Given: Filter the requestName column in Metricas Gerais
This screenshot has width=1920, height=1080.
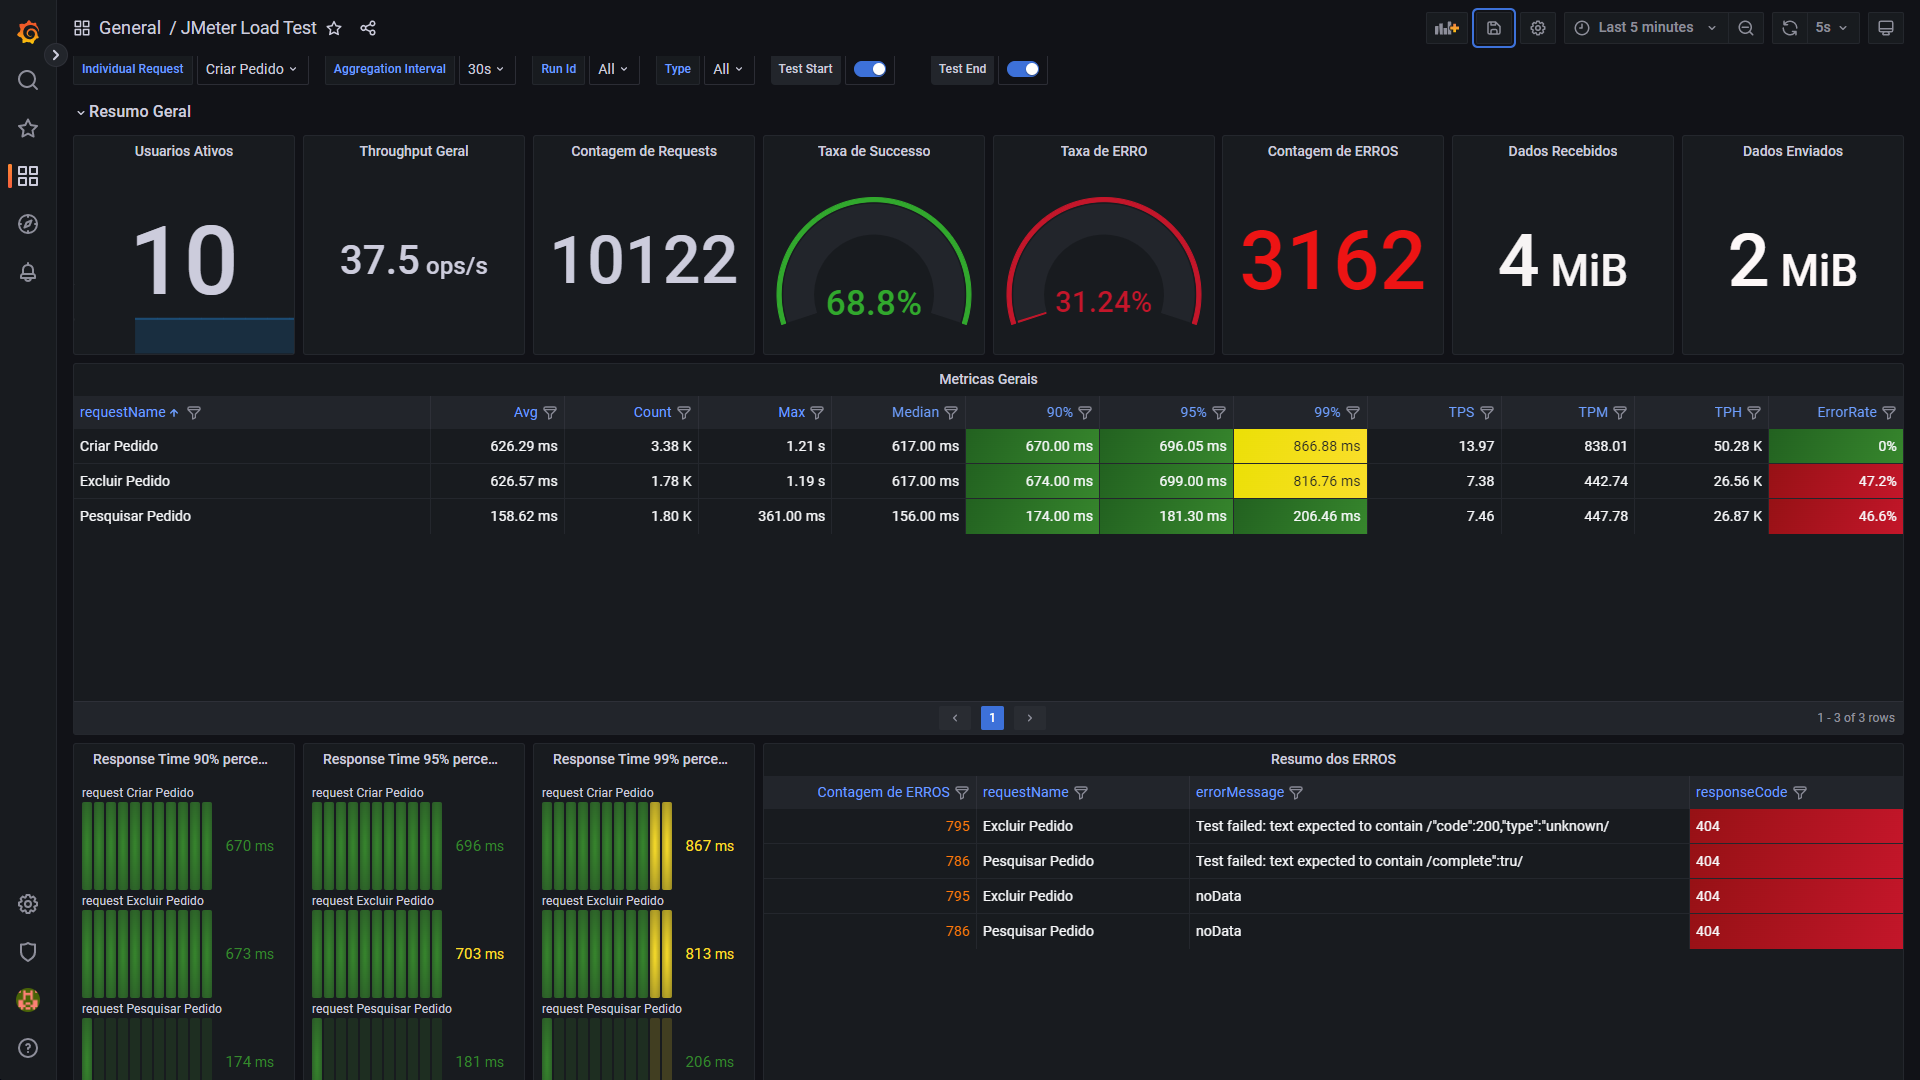Looking at the screenshot, I should point(194,413).
